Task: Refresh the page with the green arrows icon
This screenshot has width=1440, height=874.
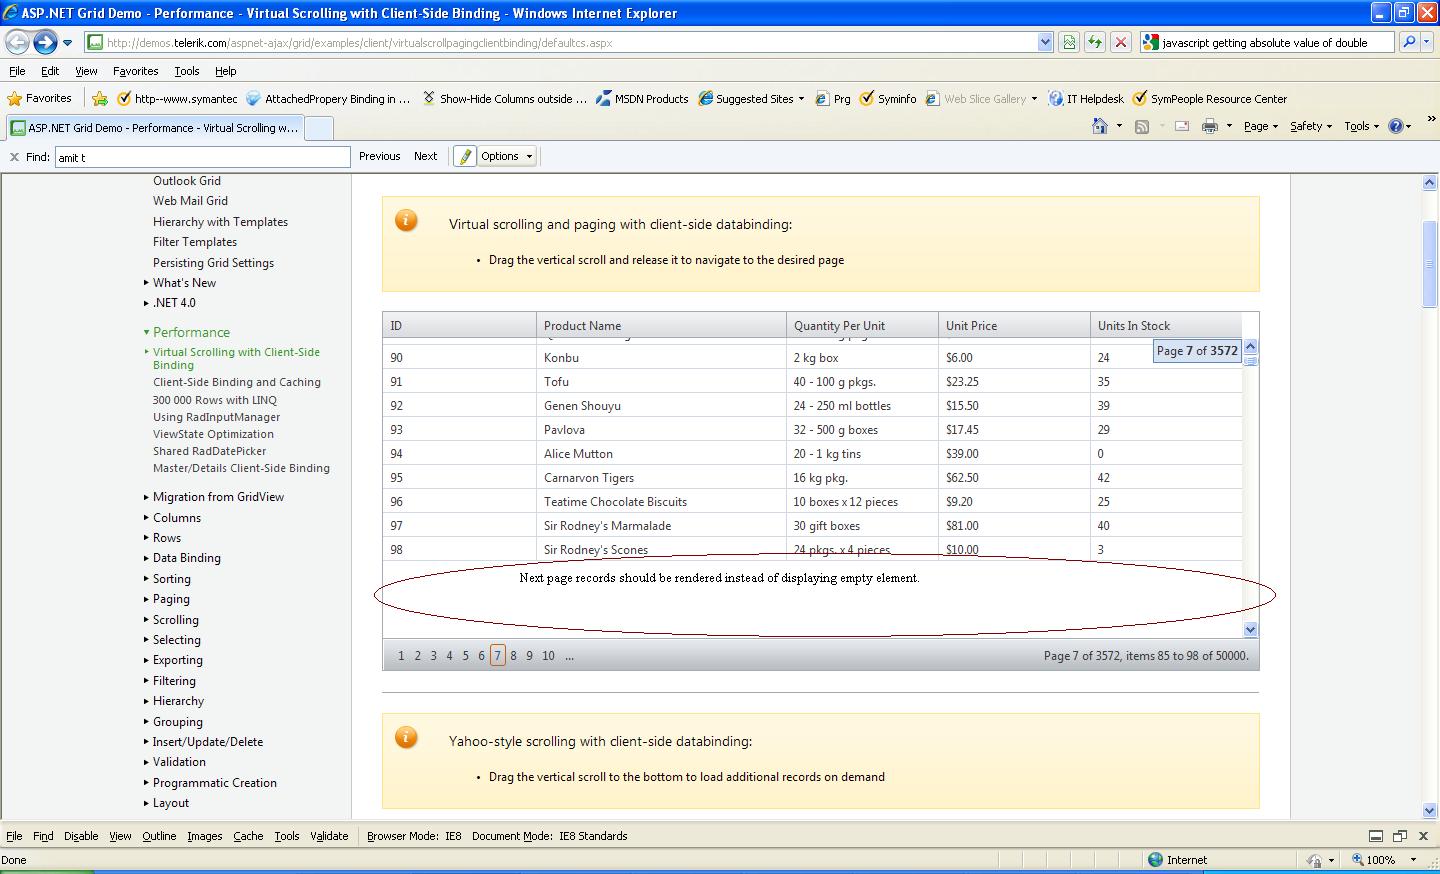Action: click(x=1095, y=42)
